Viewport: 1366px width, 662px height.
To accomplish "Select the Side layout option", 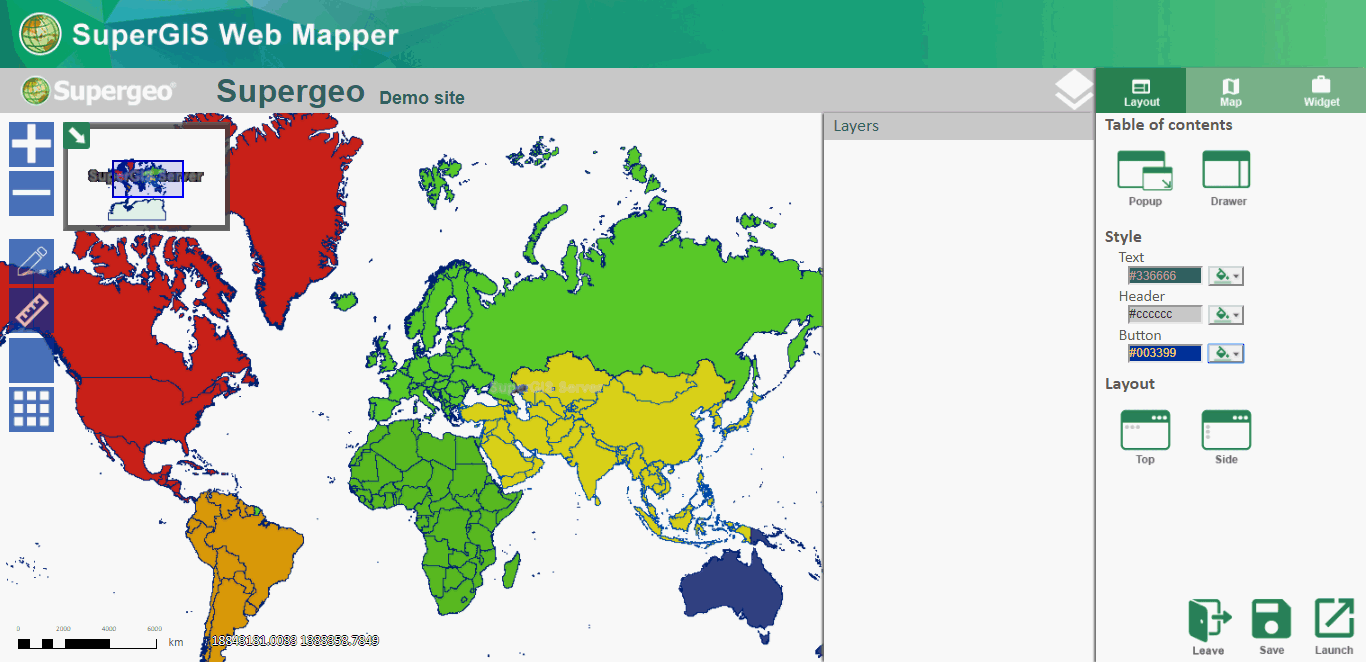I will tap(1226, 437).
